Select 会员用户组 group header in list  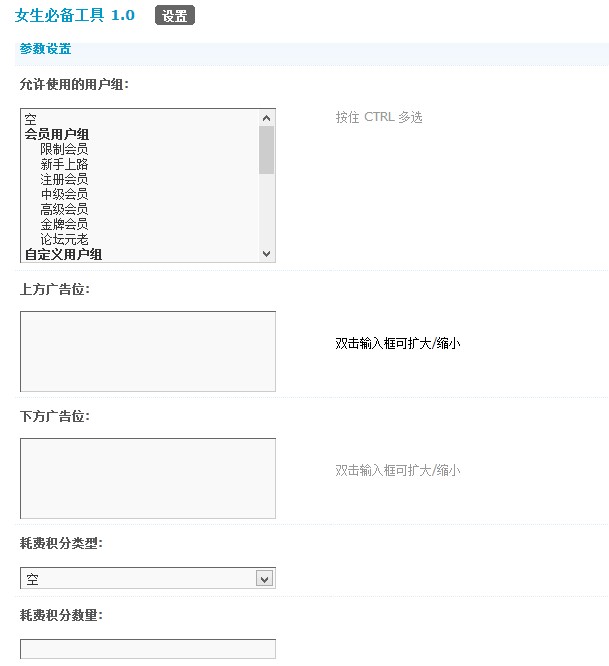point(56,134)
